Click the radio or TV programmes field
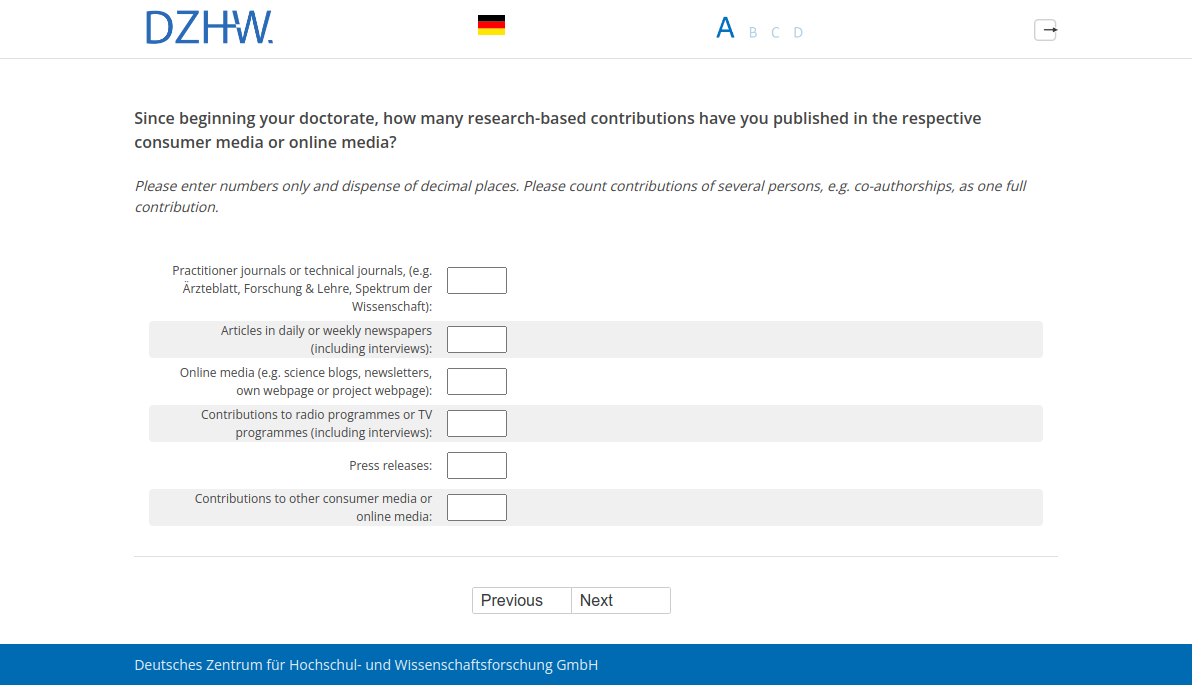 (x=476, y=424)
